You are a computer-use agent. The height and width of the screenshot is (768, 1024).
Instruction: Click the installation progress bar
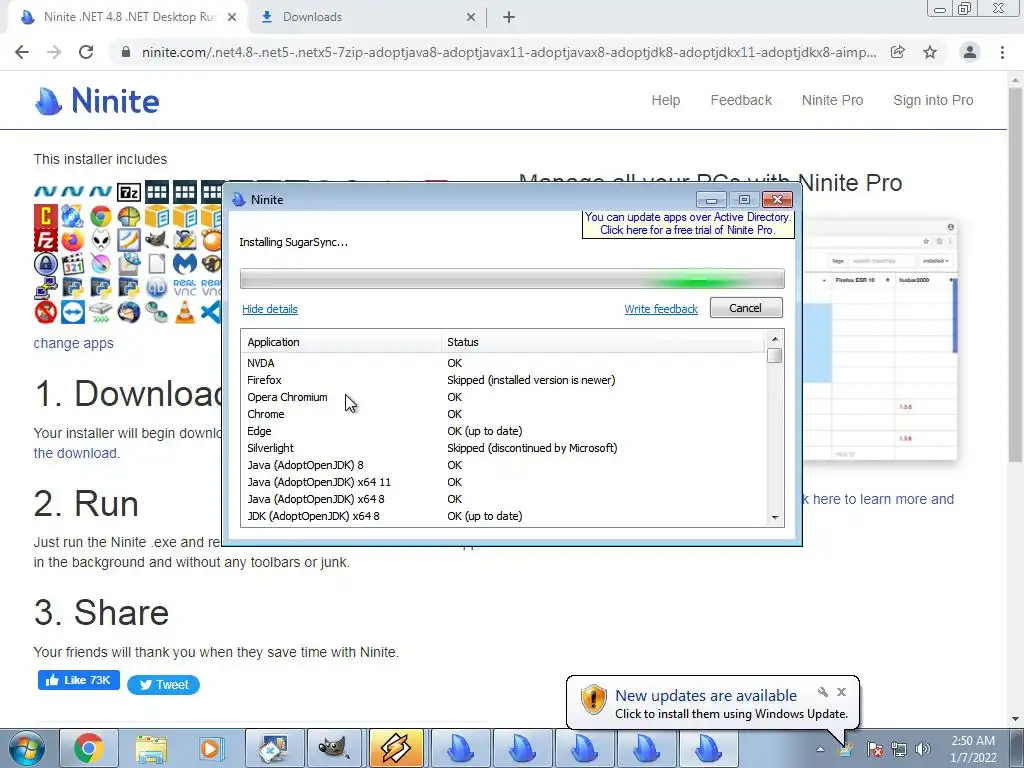click(x=512, y=279)
